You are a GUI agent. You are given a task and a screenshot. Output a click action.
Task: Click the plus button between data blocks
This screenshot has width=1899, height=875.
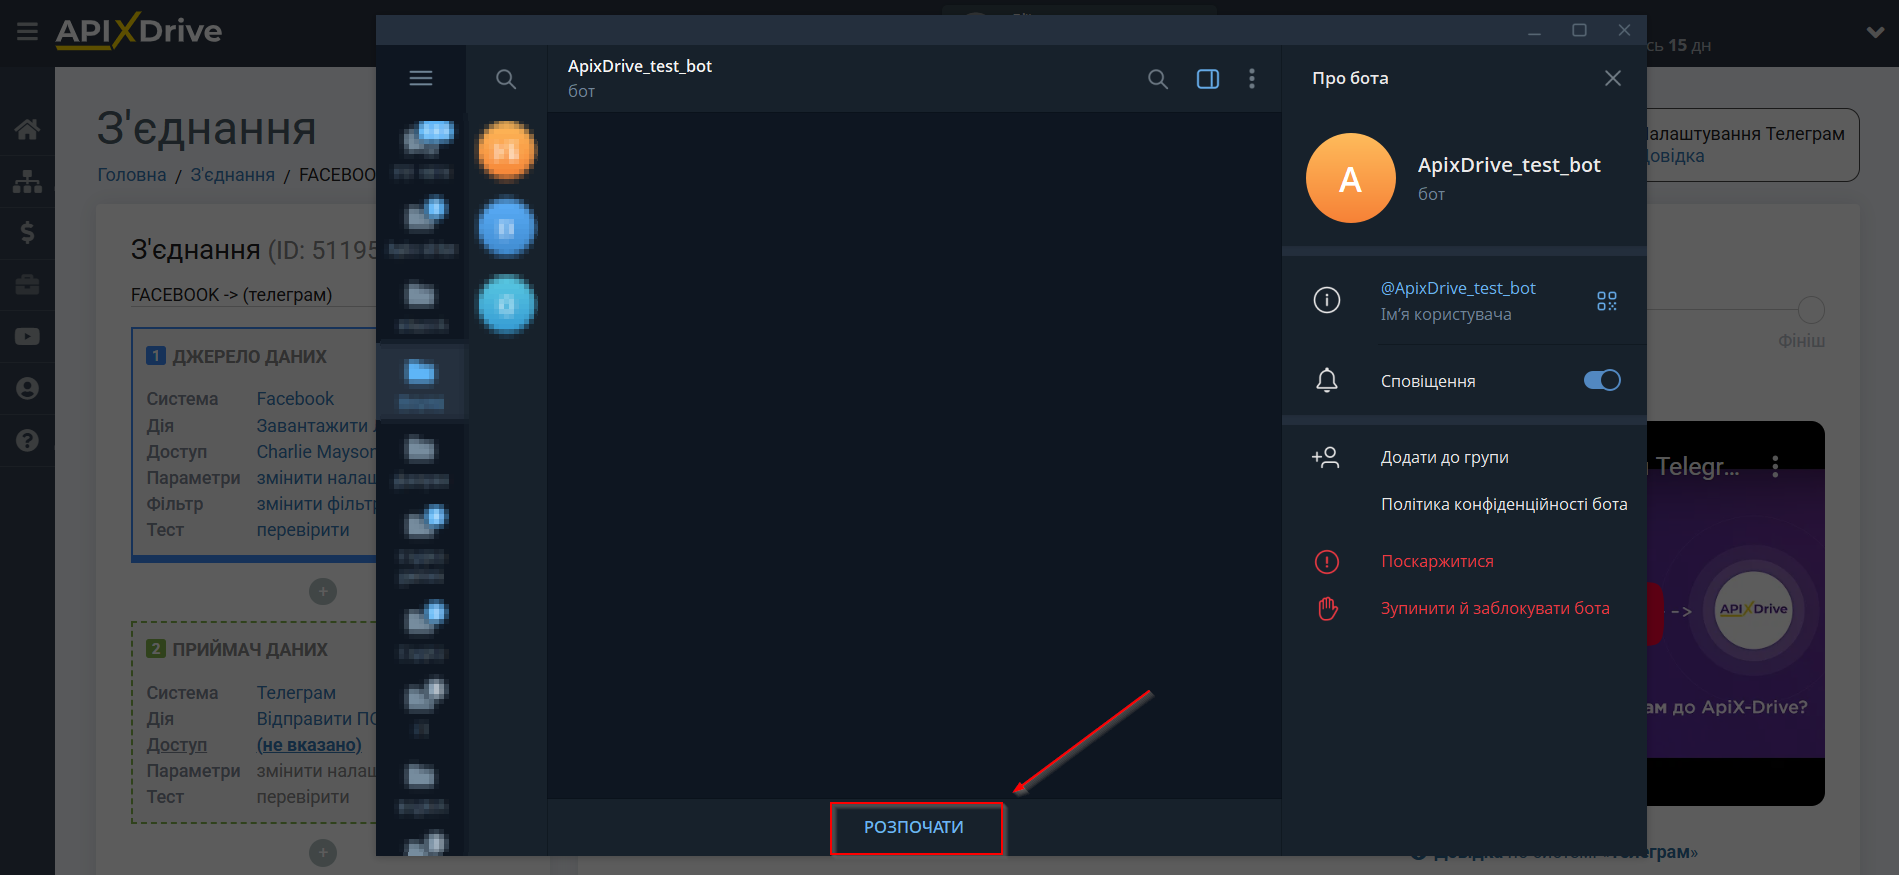pos(323,592)
